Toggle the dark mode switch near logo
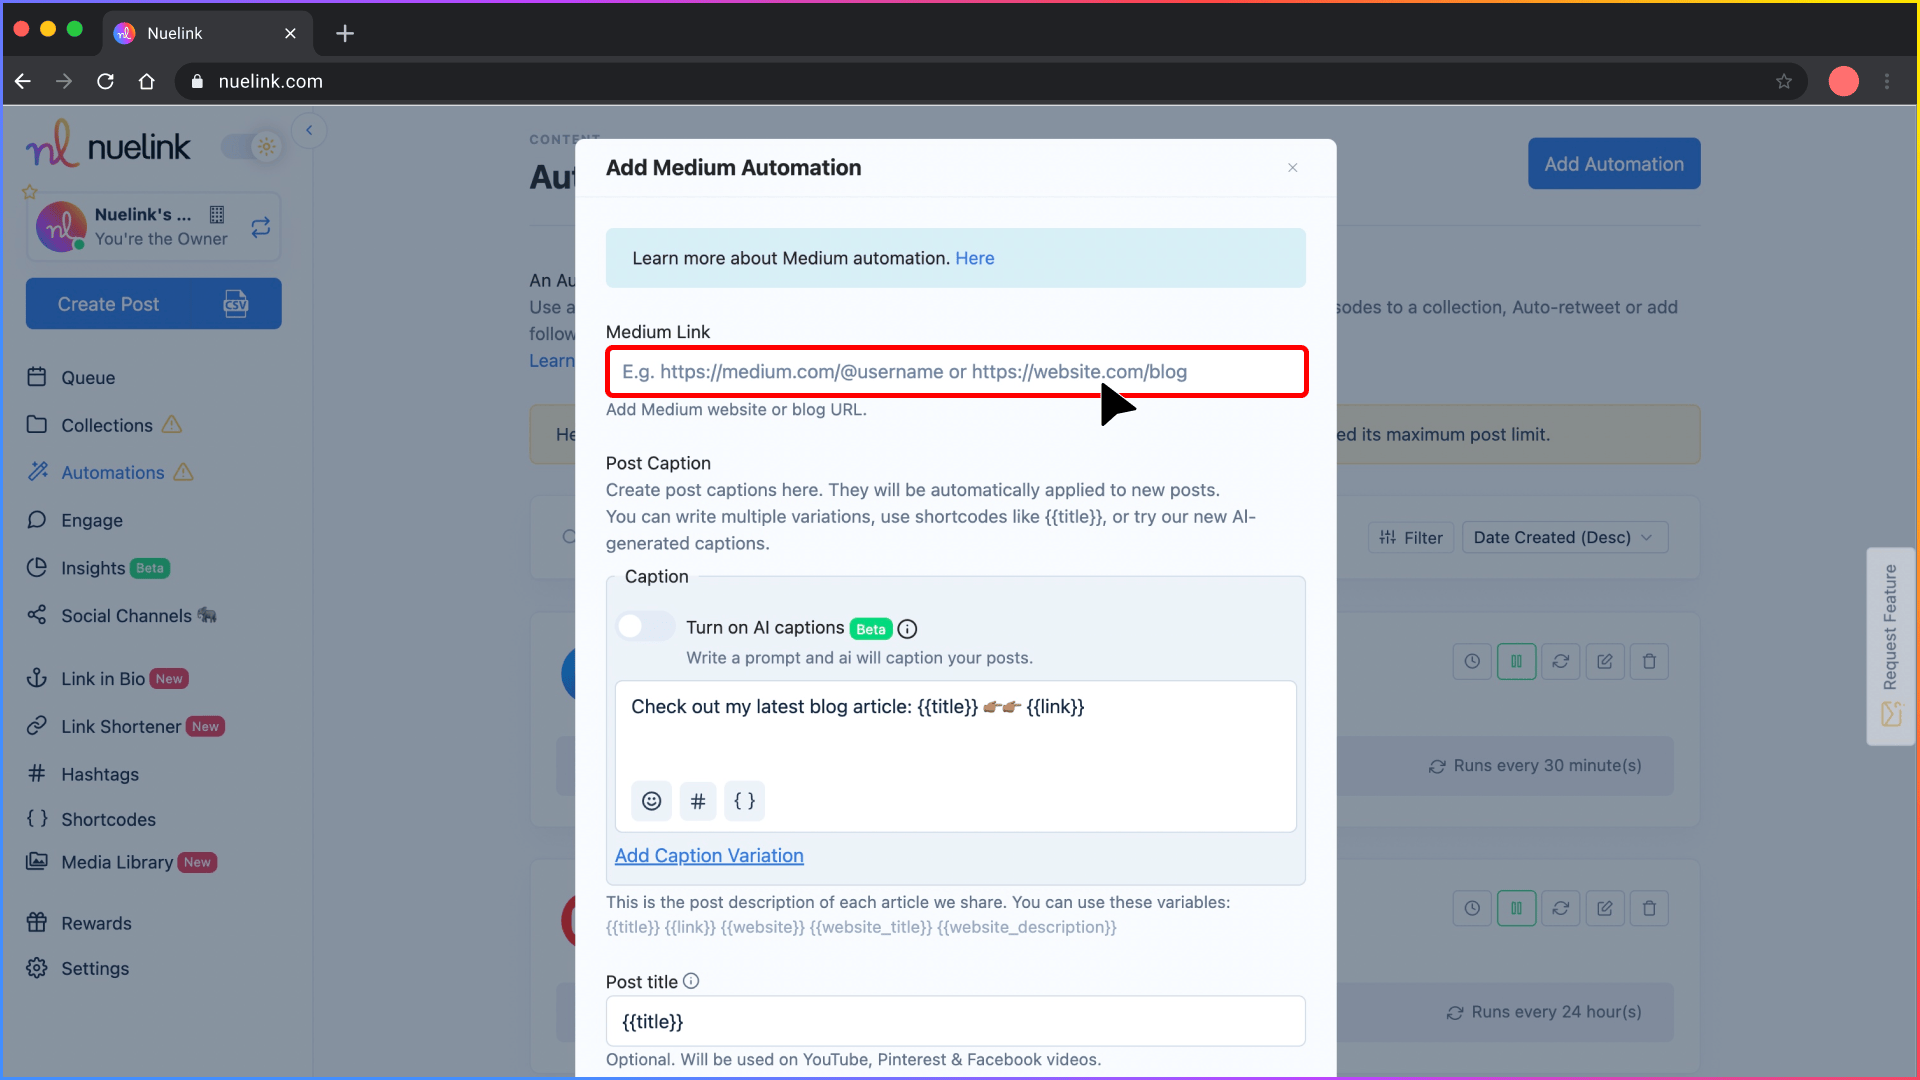 pyautogui.click(x=252, y=147)
